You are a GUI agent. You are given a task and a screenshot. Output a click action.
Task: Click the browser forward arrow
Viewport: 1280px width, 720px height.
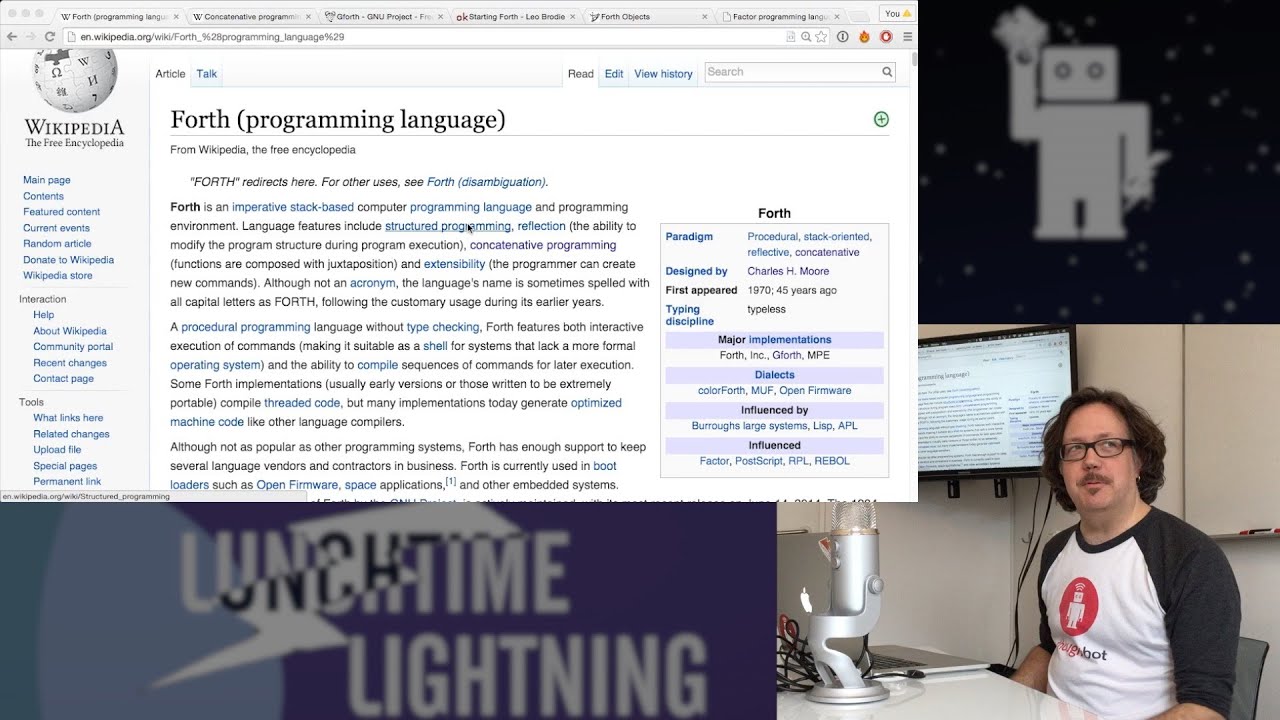point(30,36)
